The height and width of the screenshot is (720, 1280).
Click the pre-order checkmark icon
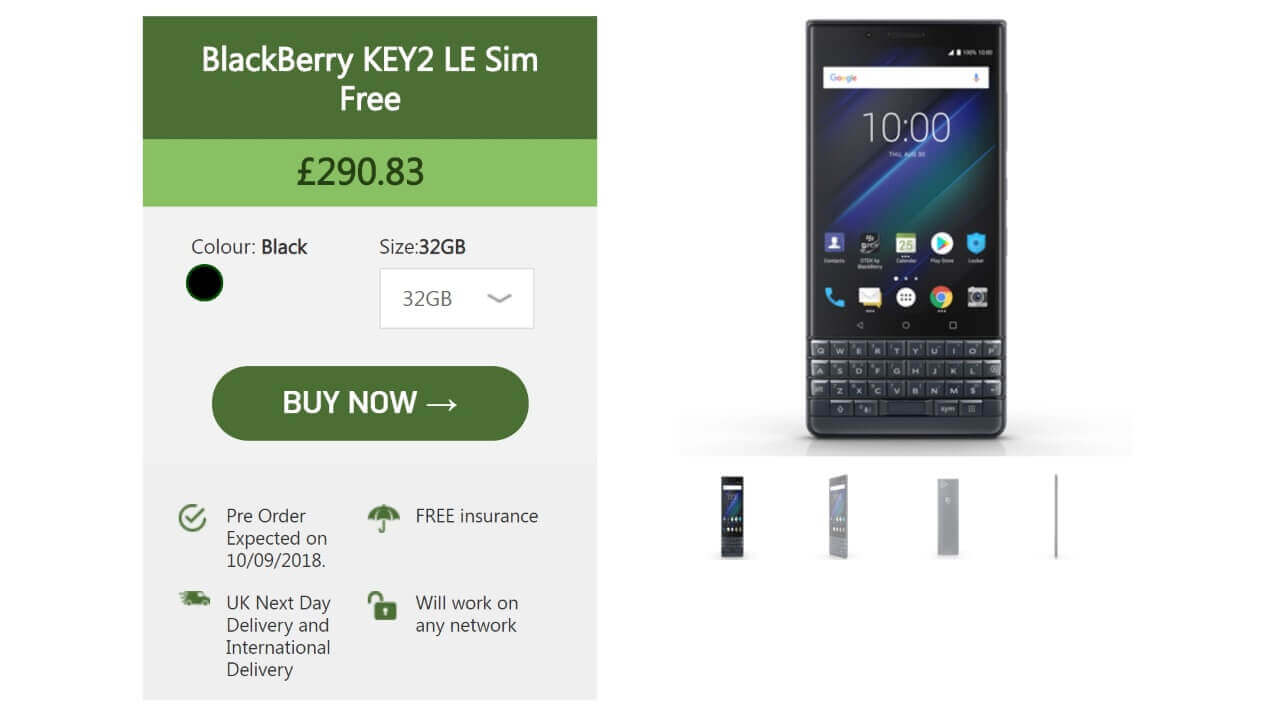(x=192, y=517)
